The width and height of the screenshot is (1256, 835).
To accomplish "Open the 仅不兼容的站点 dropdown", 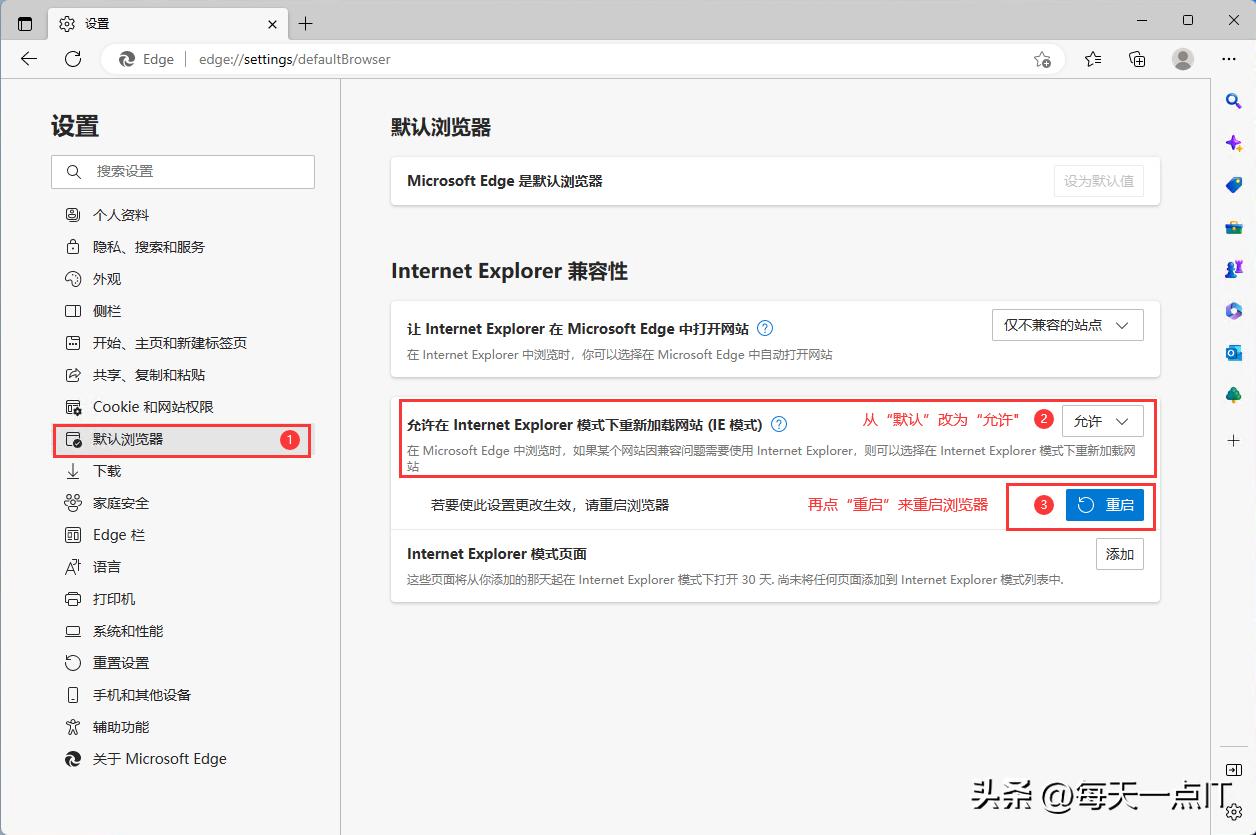I will point(1067,325).
